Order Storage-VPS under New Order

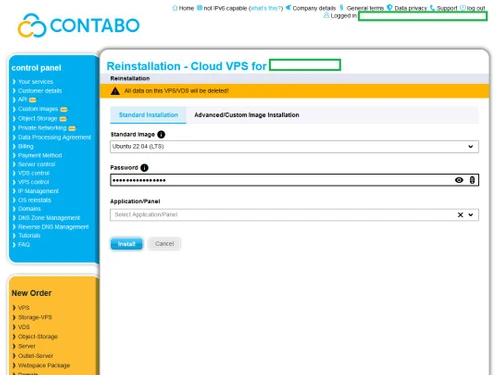point(35,317)
